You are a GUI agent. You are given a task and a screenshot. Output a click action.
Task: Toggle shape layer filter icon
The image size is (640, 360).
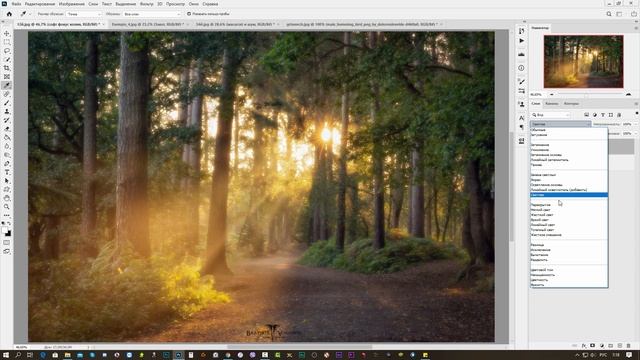click(x=611, y=115)
